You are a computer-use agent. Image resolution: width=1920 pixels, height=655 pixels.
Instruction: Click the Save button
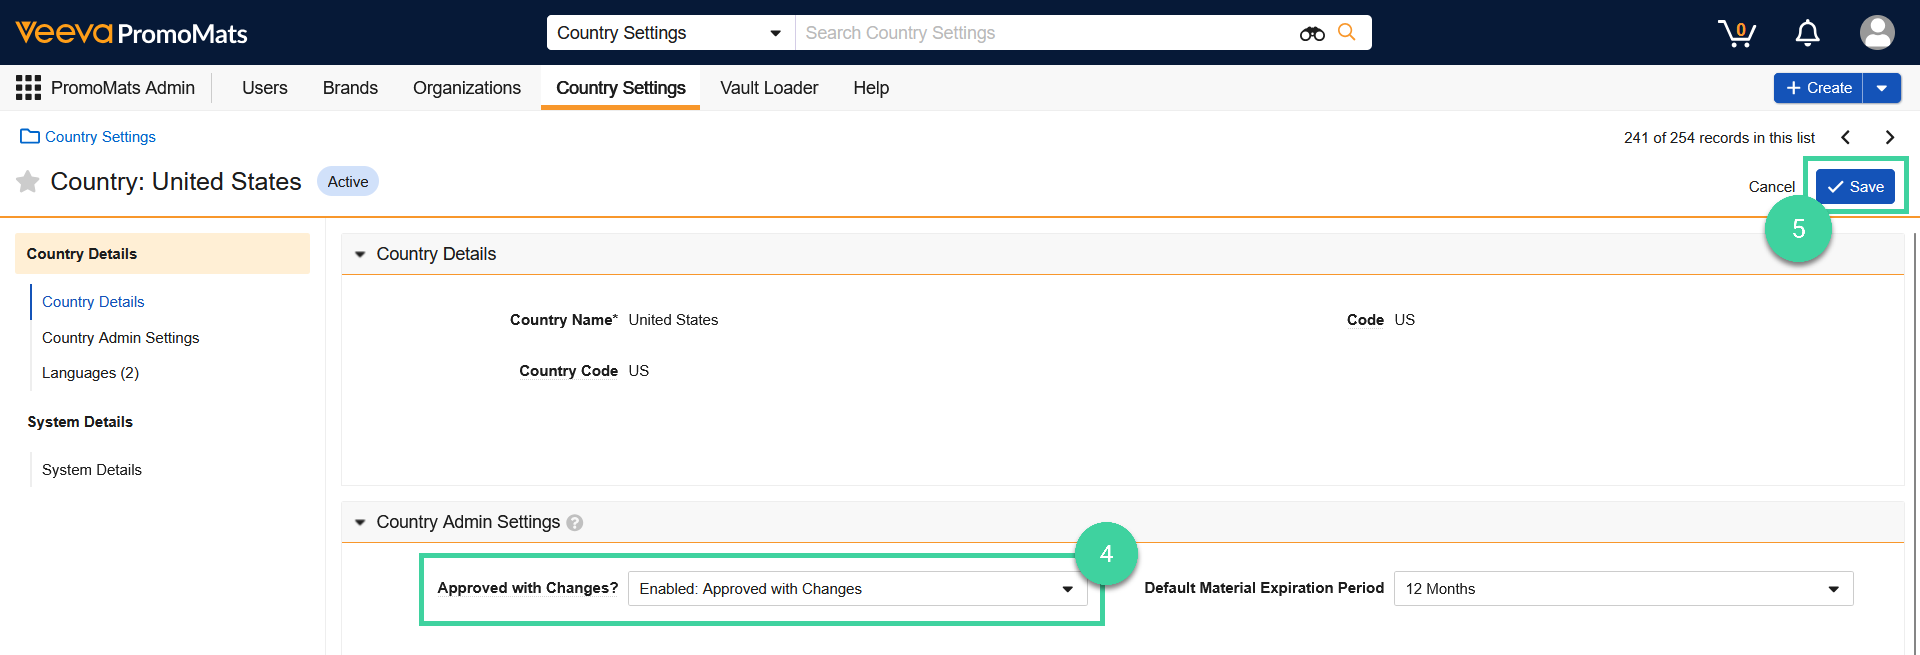(1855, 186)
